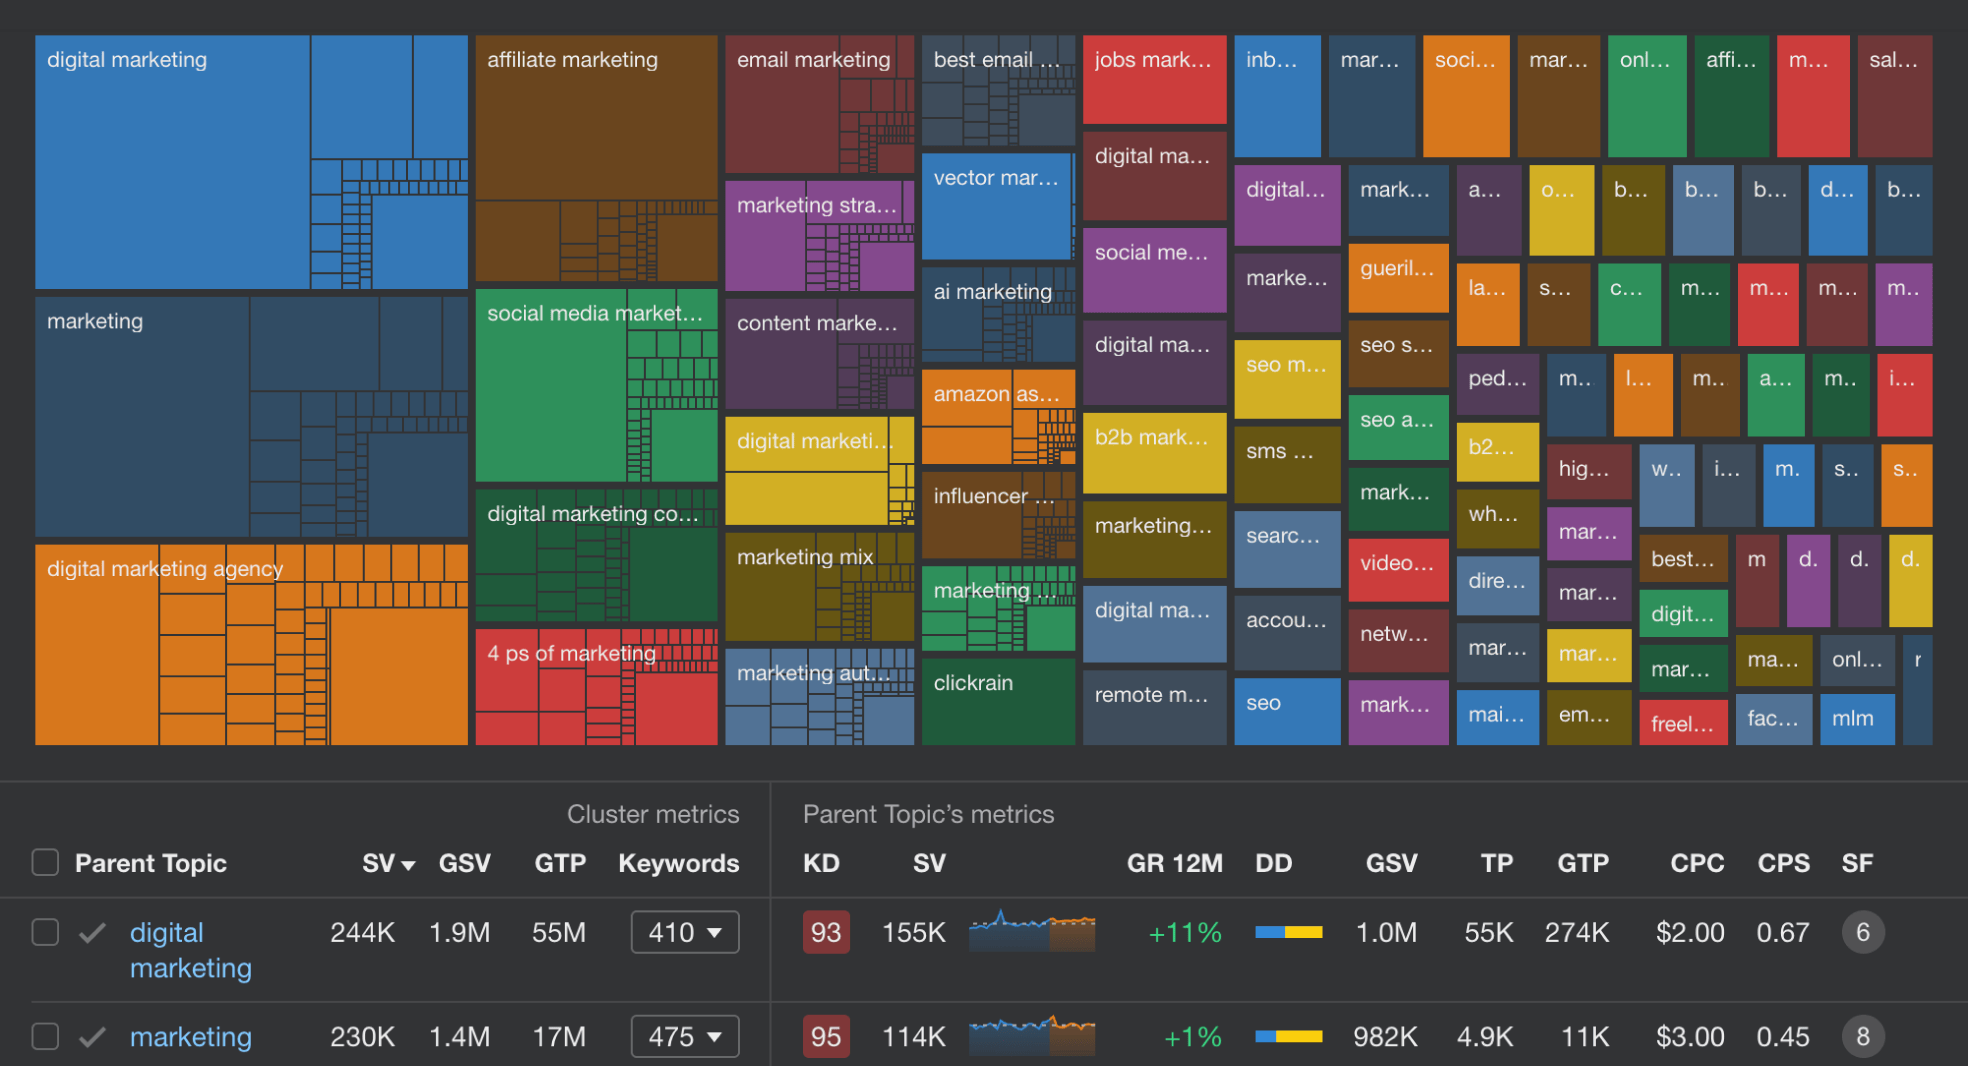Click the checkmark icon beside digital marketing row
Viewport: 1968px width, 1066px height.
click(92, 933)
